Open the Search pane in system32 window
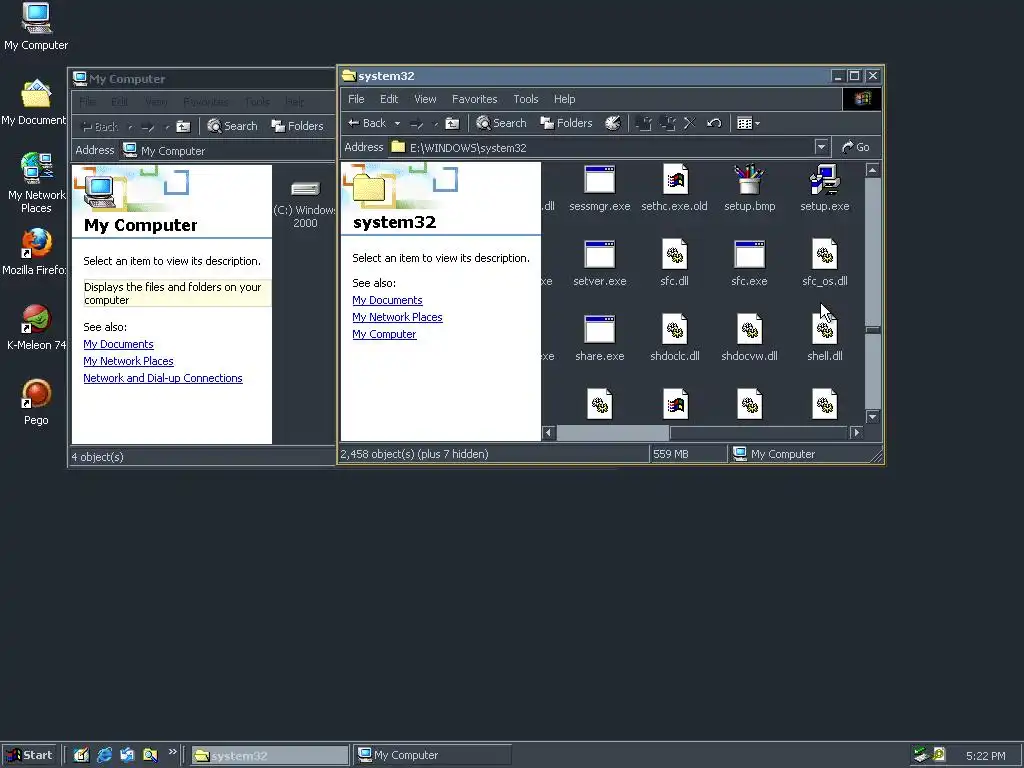The height and width of the screenshot is (768, 1024). tap(501, 123)
